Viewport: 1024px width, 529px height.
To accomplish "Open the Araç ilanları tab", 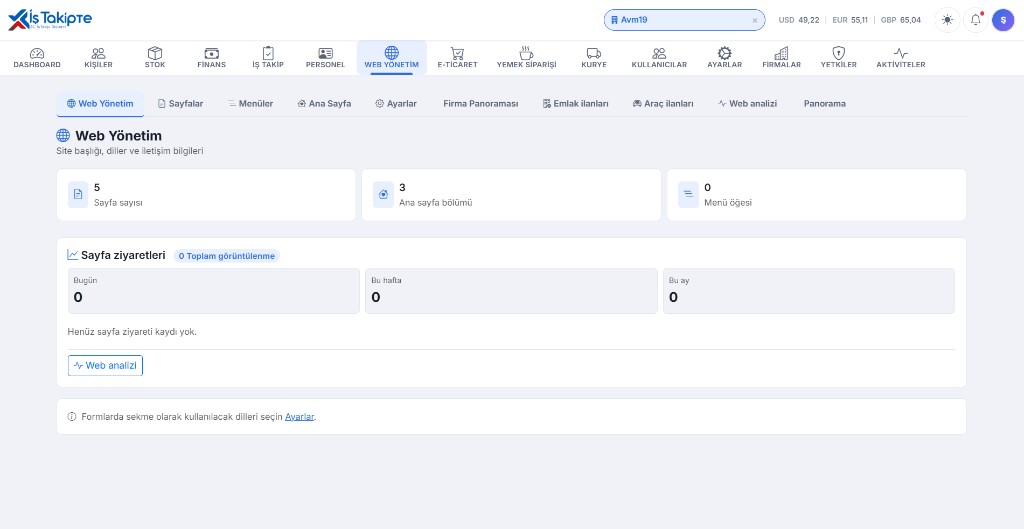I will click(663, 104).
